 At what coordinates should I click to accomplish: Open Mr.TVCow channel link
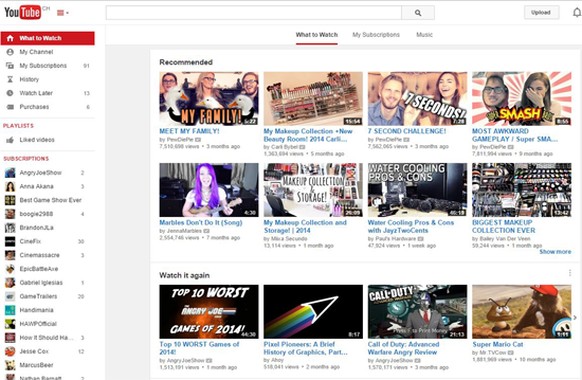(493, 353)
